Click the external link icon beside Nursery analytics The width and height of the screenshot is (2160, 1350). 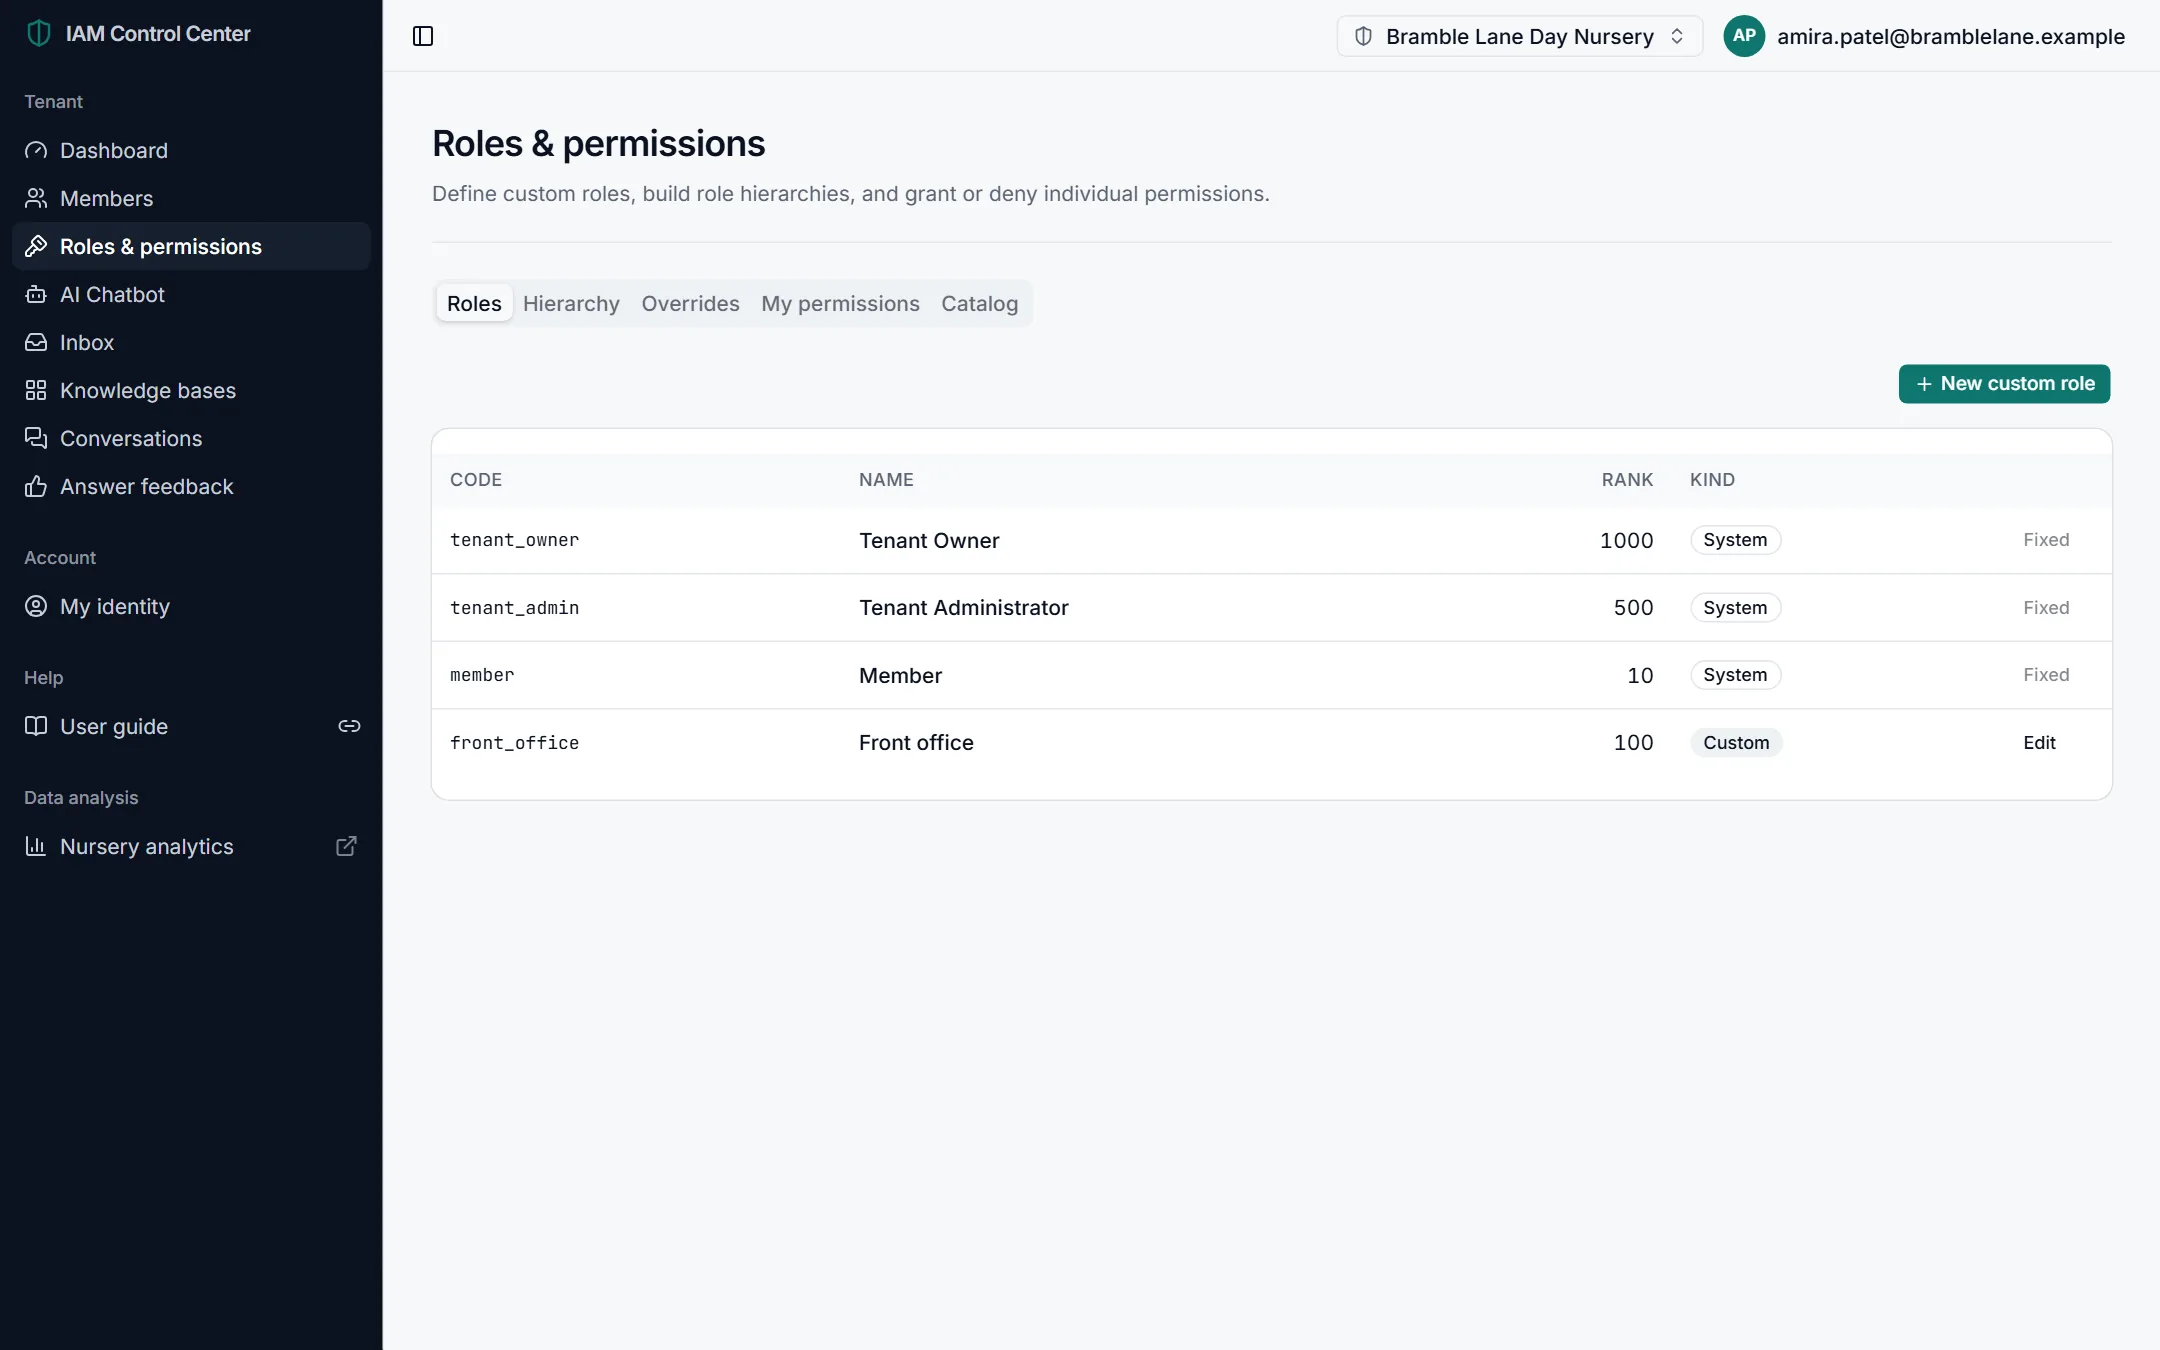tap(346, 846)
